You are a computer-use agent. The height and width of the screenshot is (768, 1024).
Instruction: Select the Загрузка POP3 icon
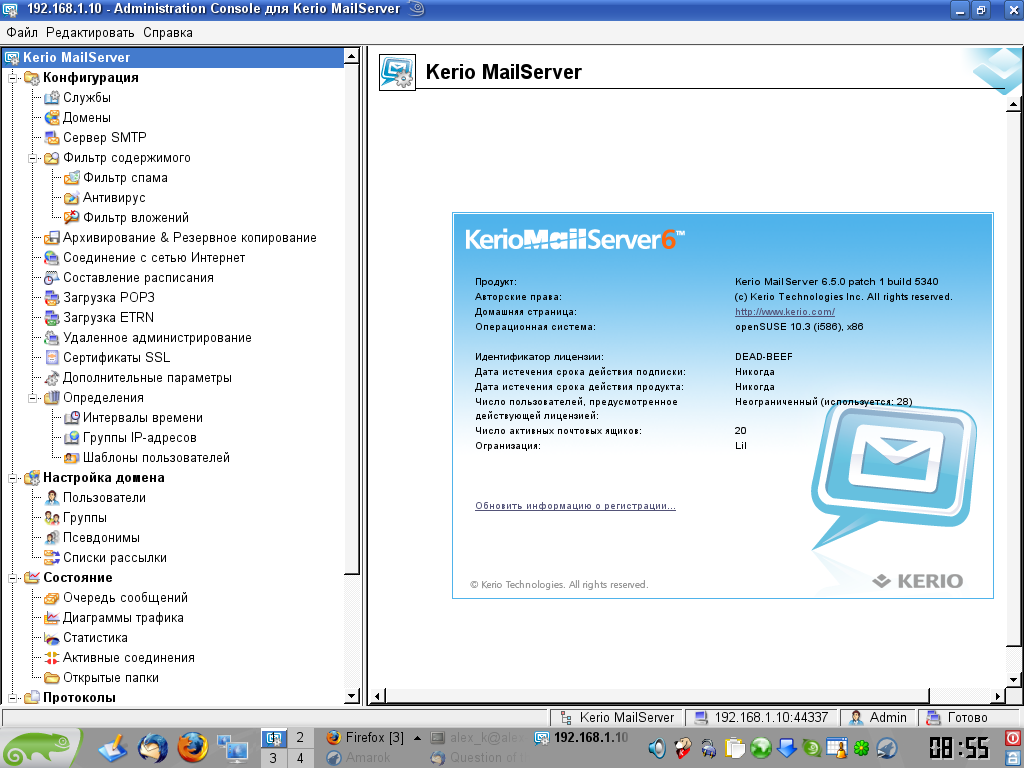tap(52, 298)
